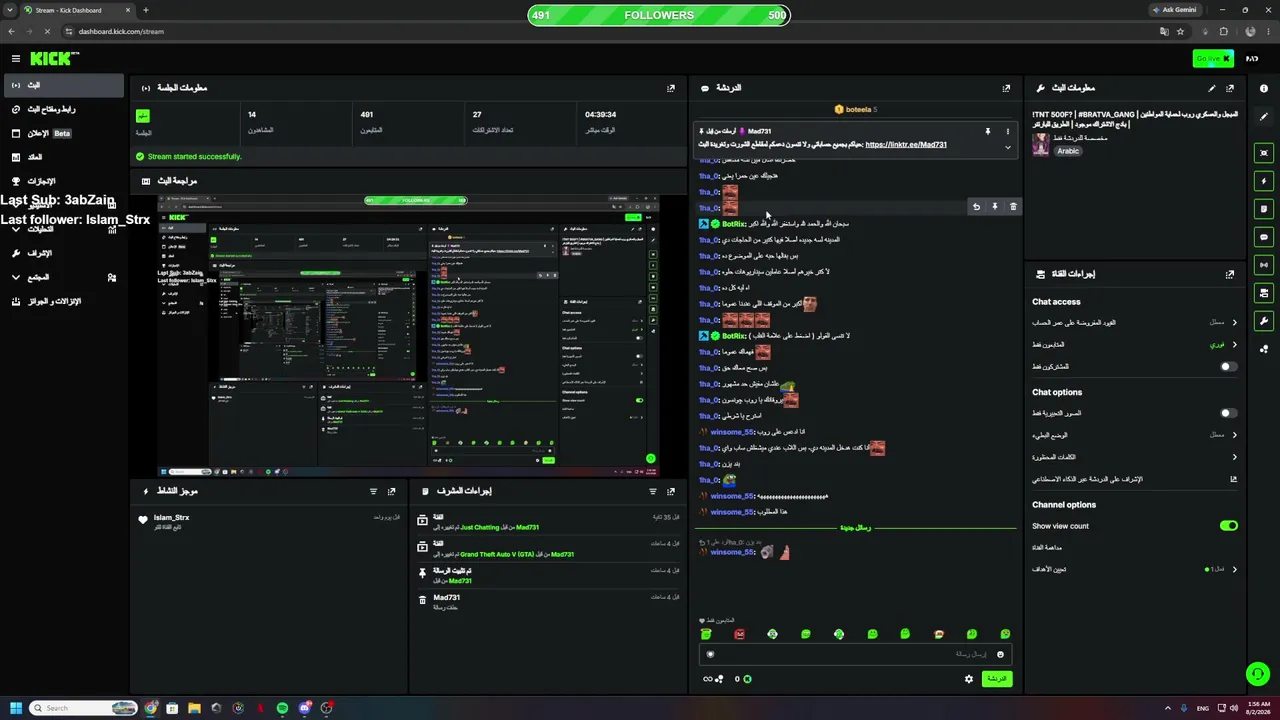Open the الإعلان Beta sidebar item
The image size is (1280, 720).
click(x=64, y=133)
